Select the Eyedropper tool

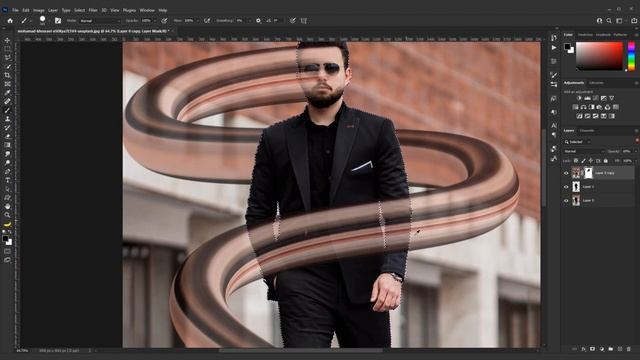7,93
